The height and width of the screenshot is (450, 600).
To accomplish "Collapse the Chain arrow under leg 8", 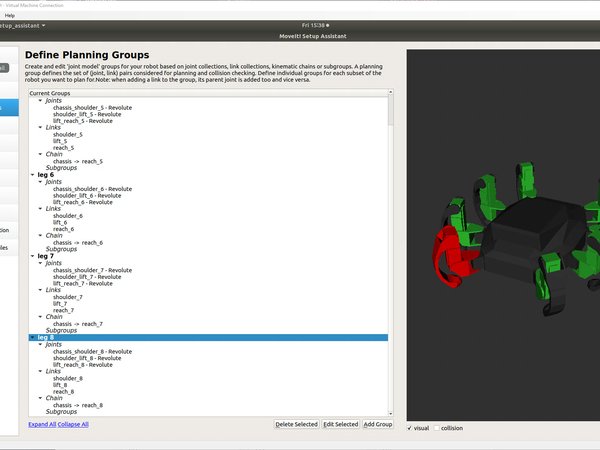I will click(x=41, y=398).
